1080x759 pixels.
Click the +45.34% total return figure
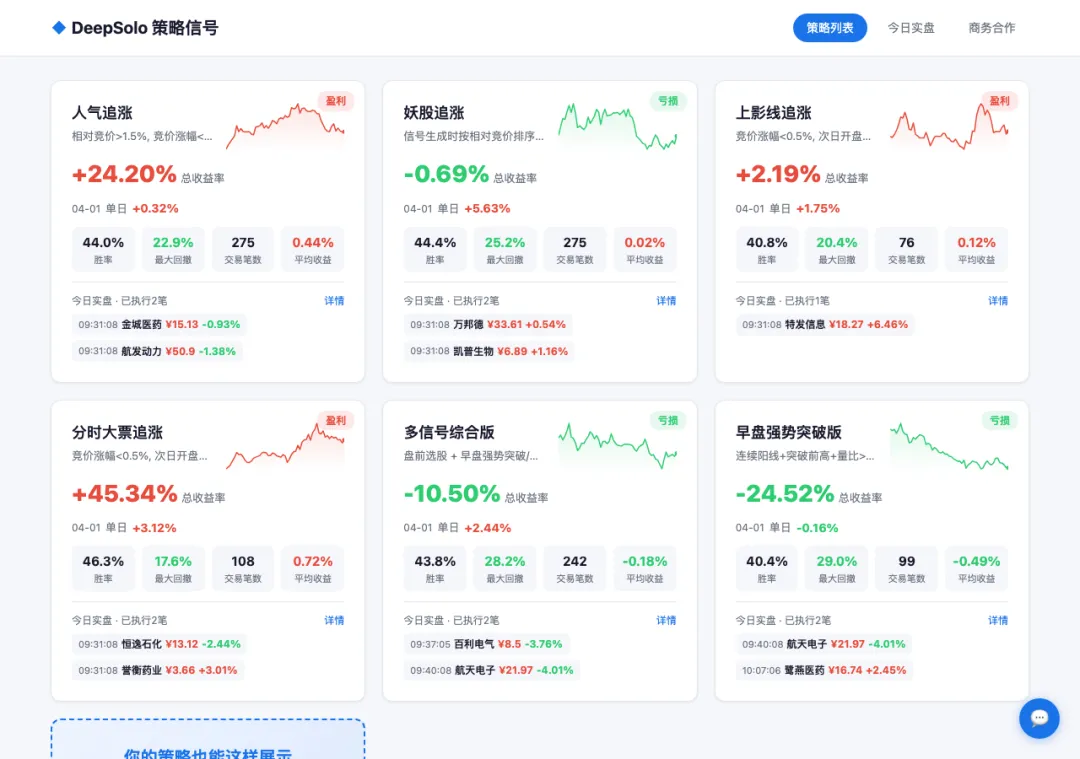125,493
